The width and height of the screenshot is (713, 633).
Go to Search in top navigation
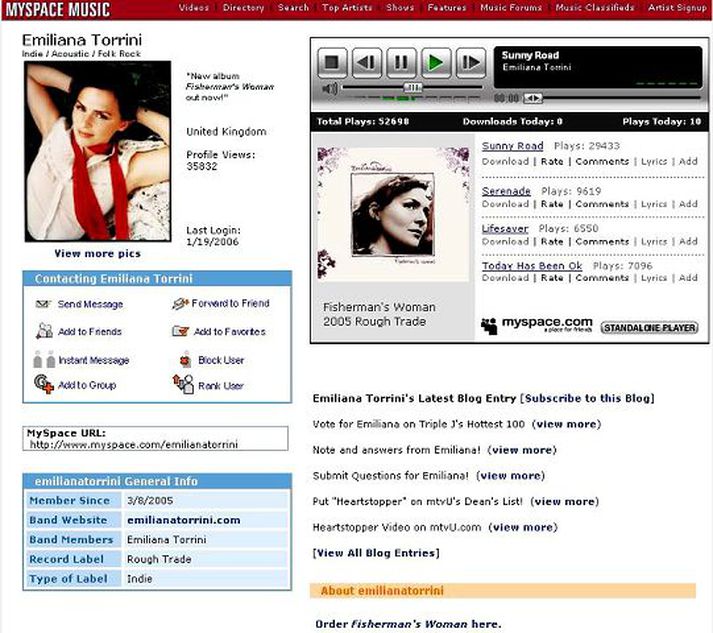(293, 8)
